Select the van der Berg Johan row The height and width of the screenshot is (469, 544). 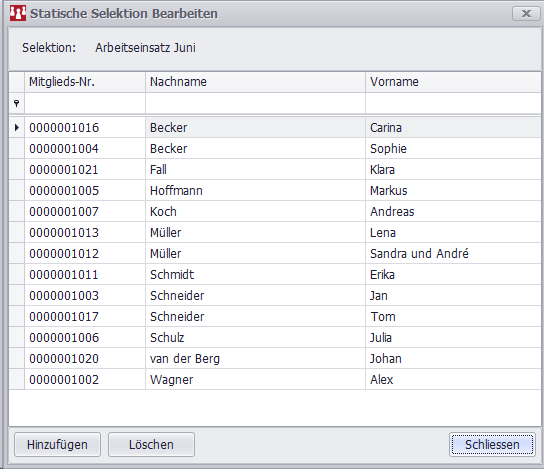tap(275, 358)
